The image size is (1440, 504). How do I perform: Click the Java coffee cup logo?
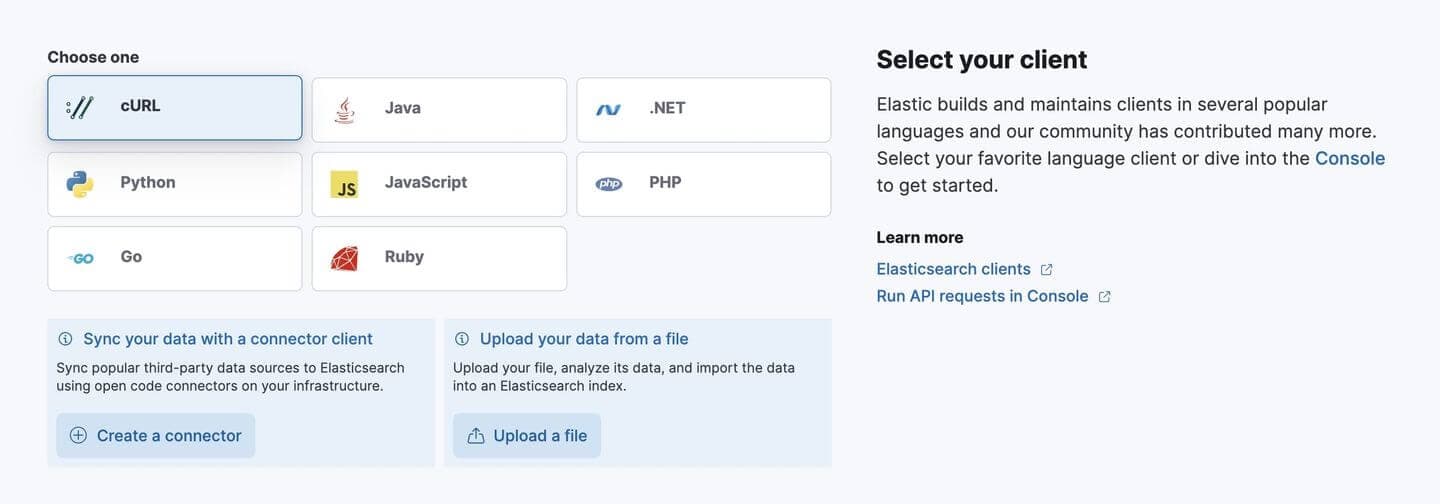[x=344, y=109]
